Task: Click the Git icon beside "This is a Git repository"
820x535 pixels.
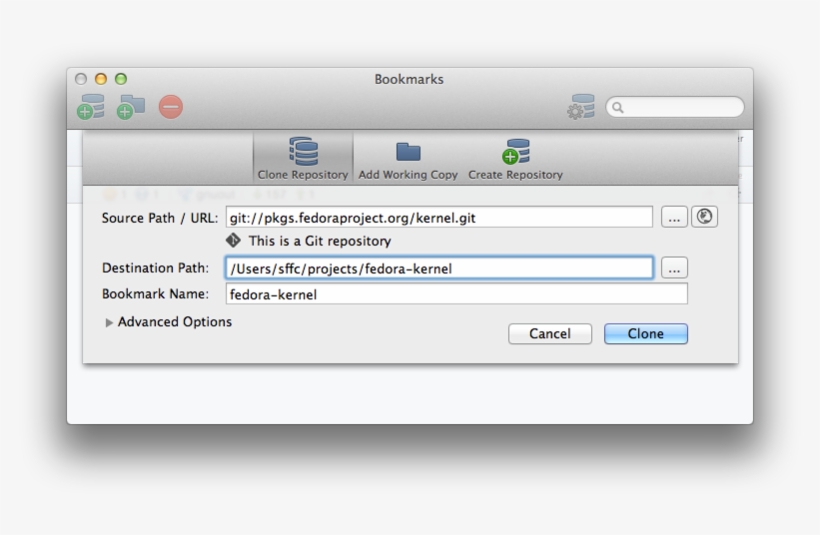Action: (233, 241)
